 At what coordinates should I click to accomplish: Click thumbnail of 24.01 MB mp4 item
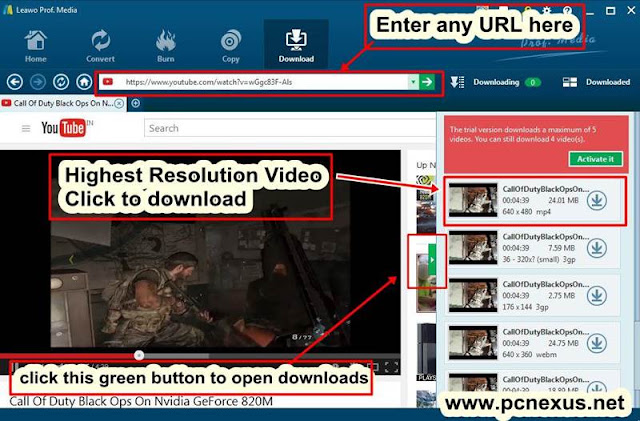coord(473,200)
